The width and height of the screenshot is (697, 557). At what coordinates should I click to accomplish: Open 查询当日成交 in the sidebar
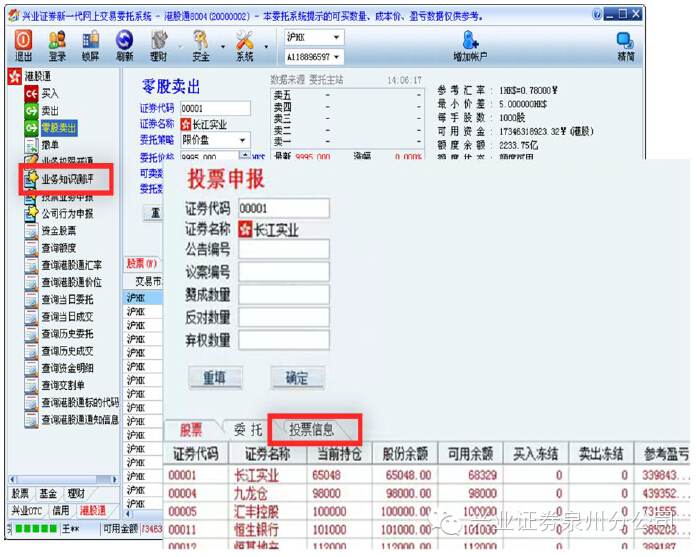[68, 317]
